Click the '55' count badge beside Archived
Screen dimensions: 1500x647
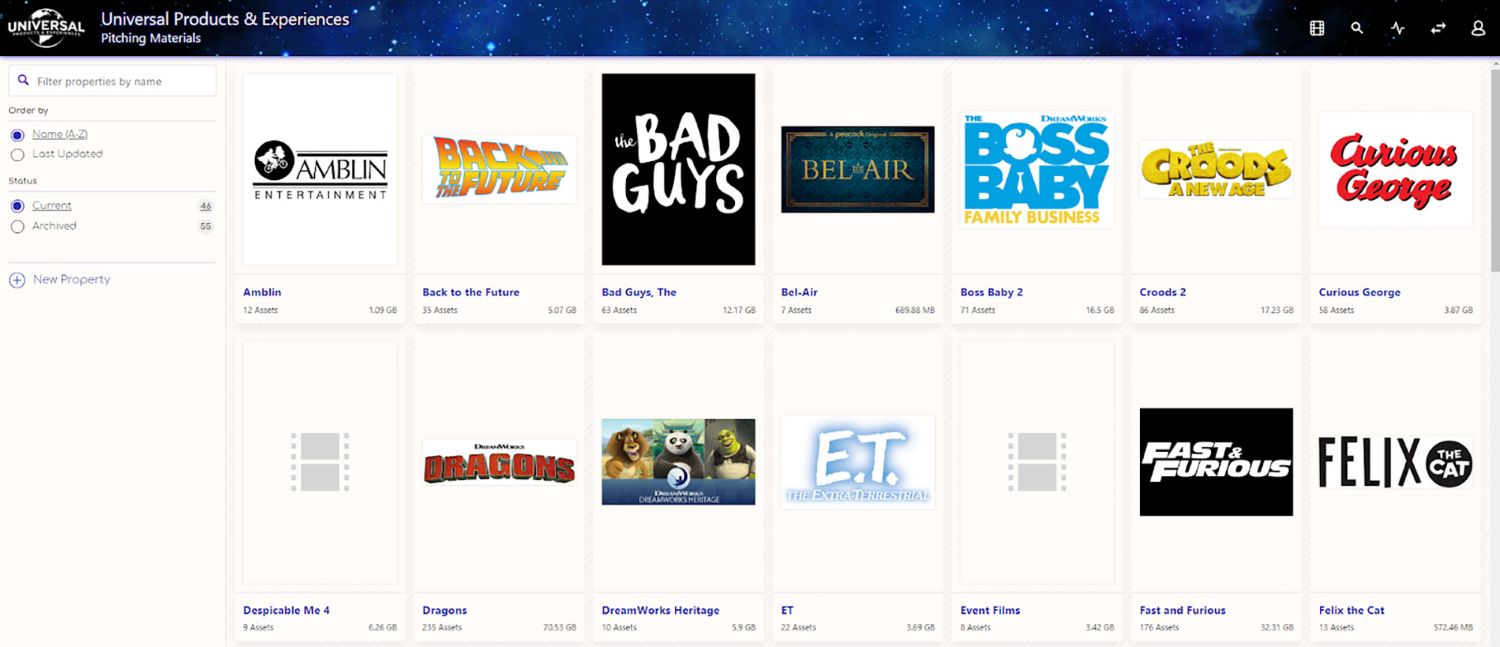(x=206, y=227)
